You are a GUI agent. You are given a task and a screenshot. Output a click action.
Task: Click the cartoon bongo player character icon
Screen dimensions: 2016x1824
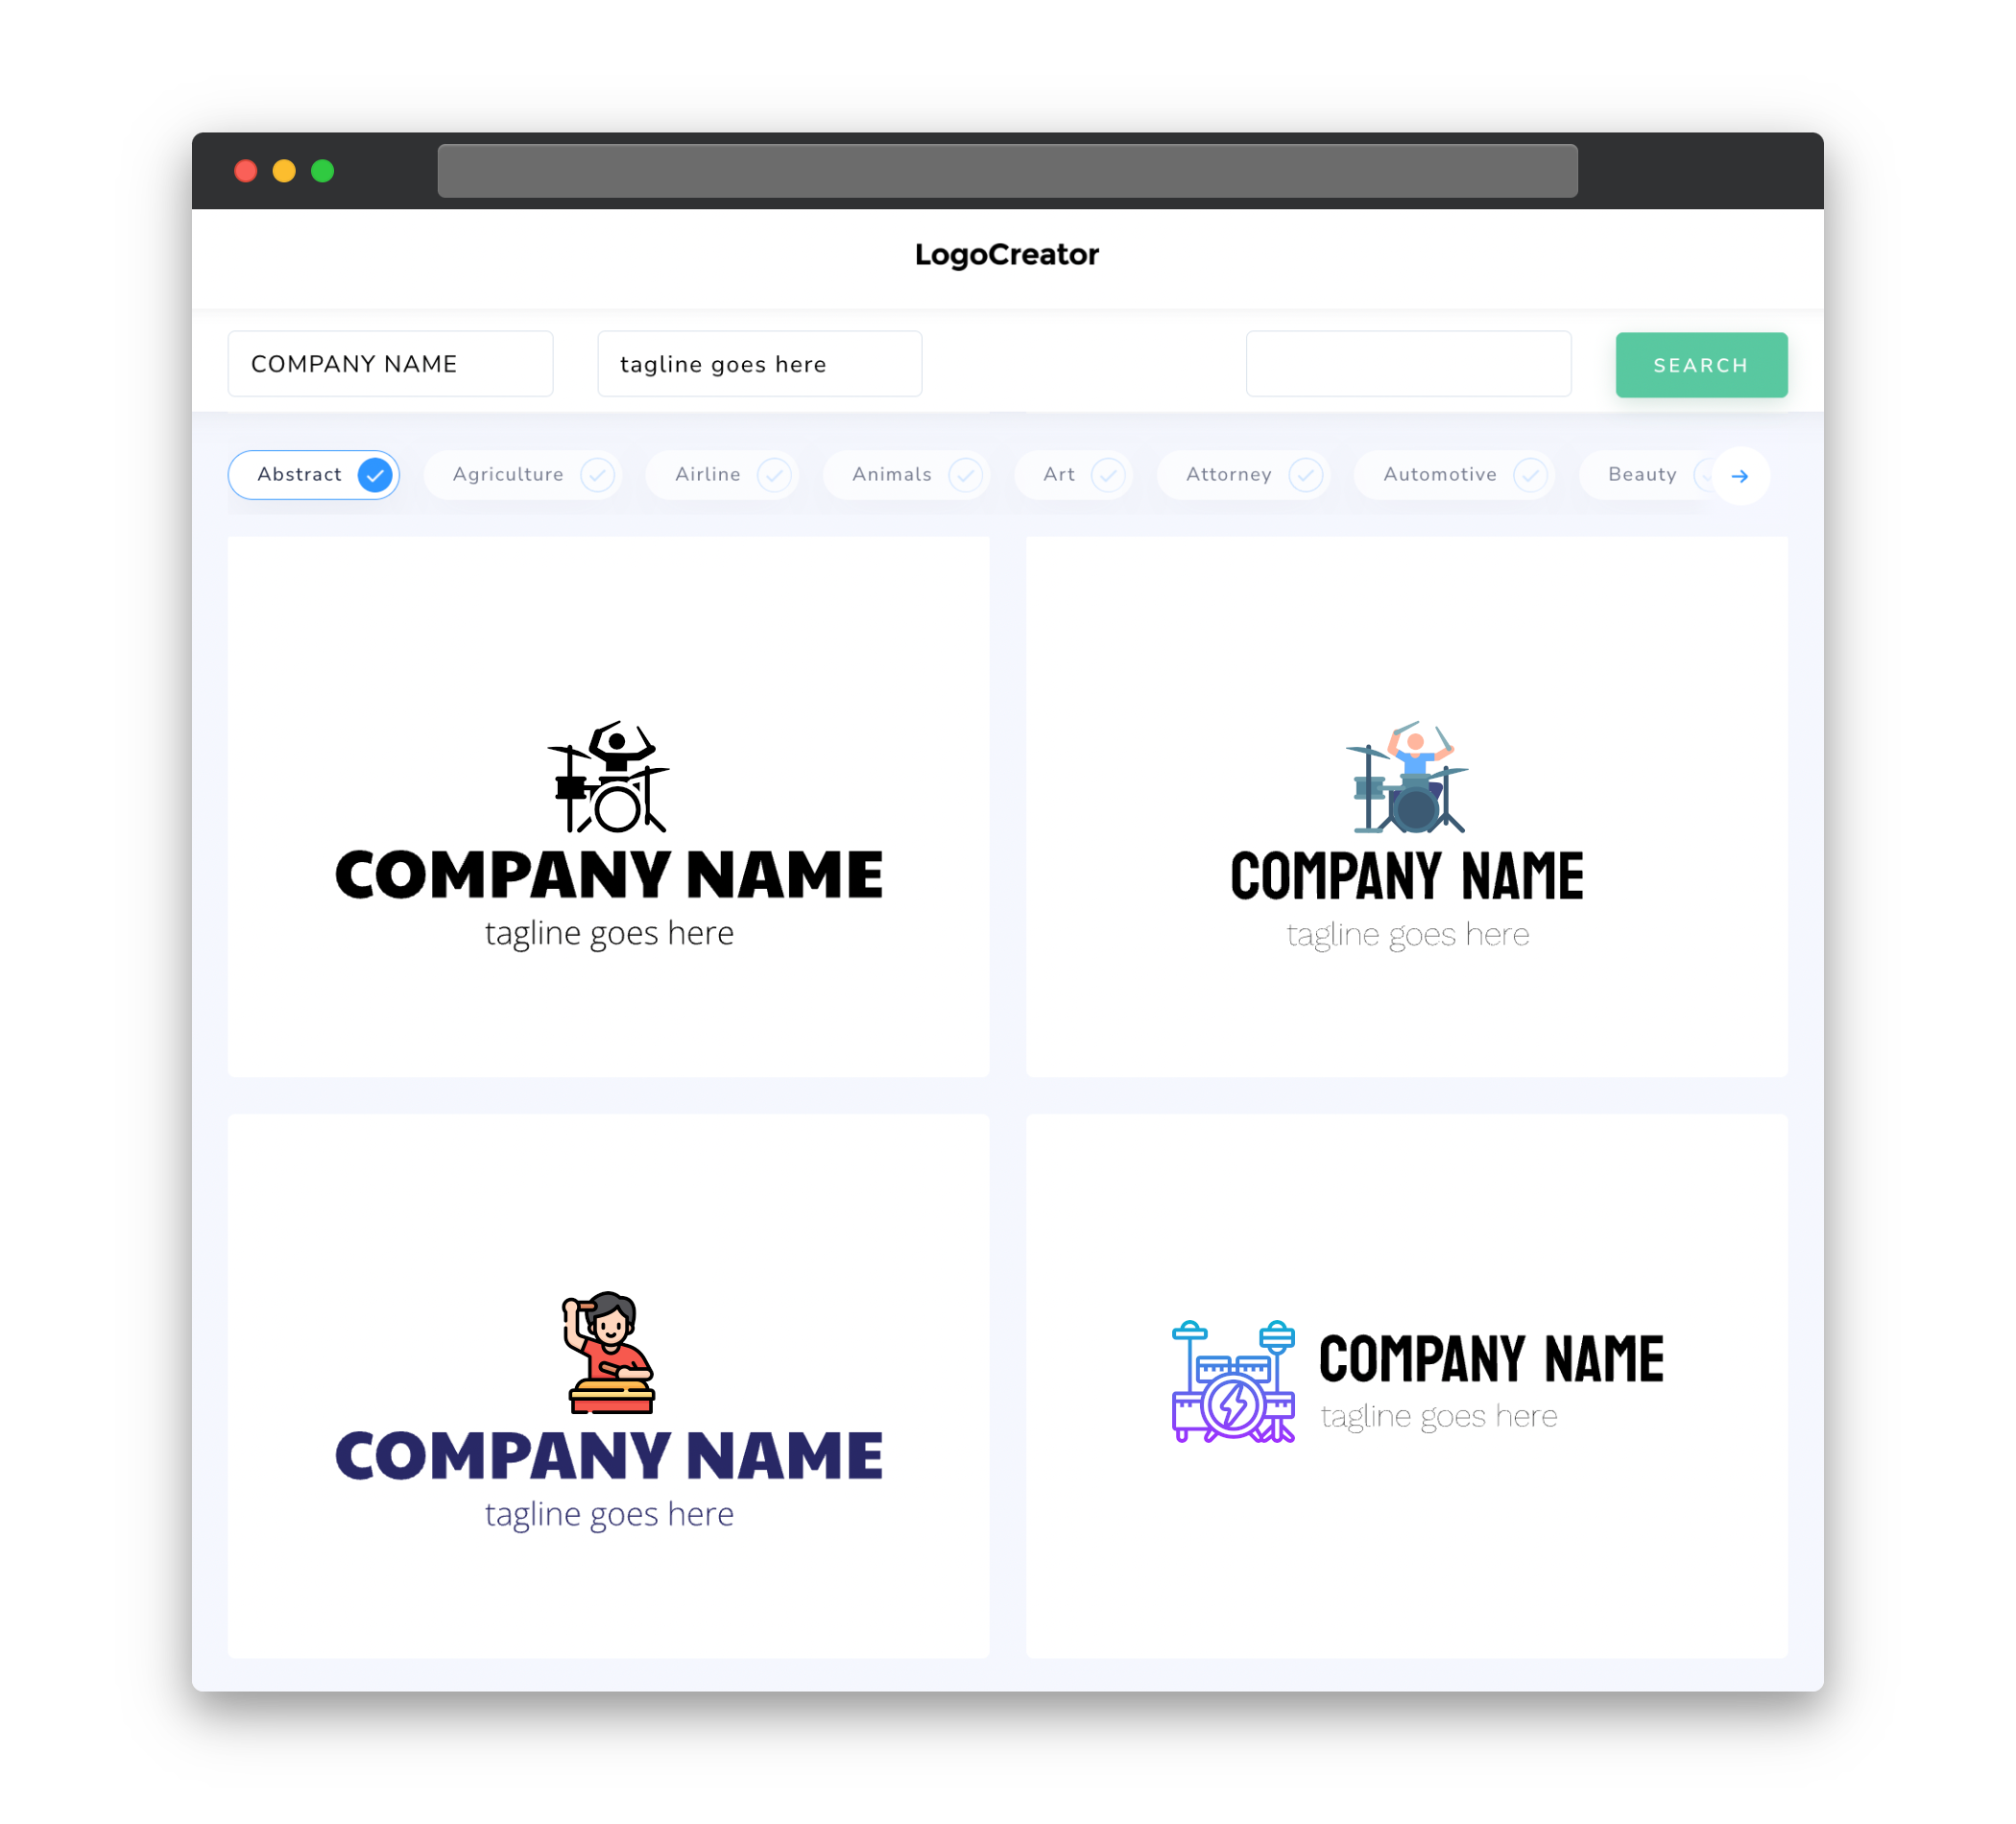[x=610, y=1337]
